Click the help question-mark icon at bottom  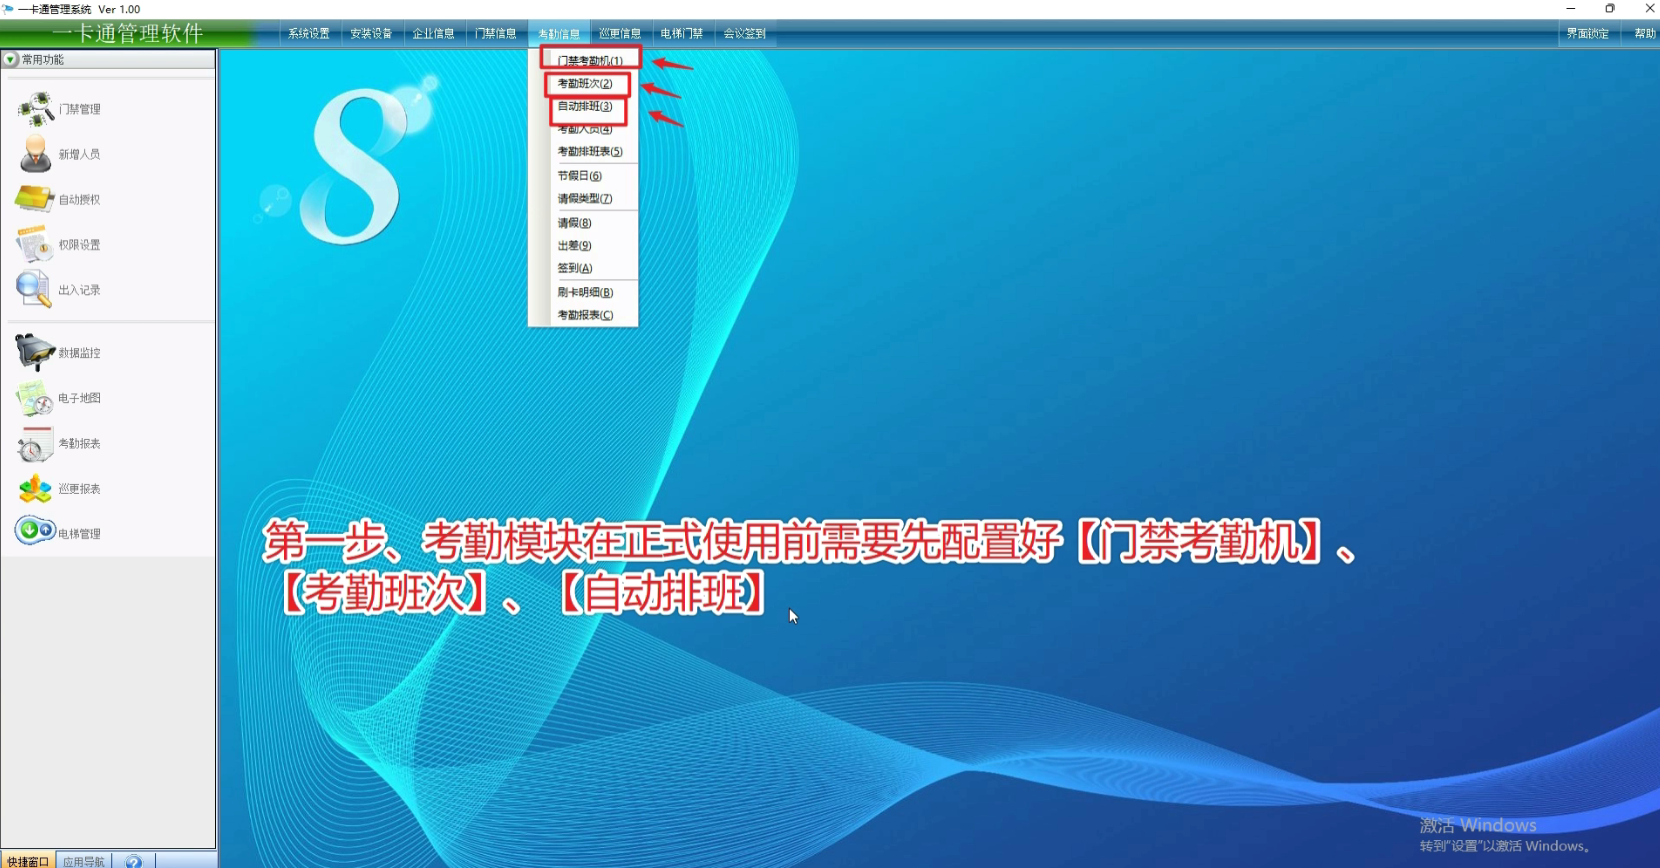[x=134, y=861]
